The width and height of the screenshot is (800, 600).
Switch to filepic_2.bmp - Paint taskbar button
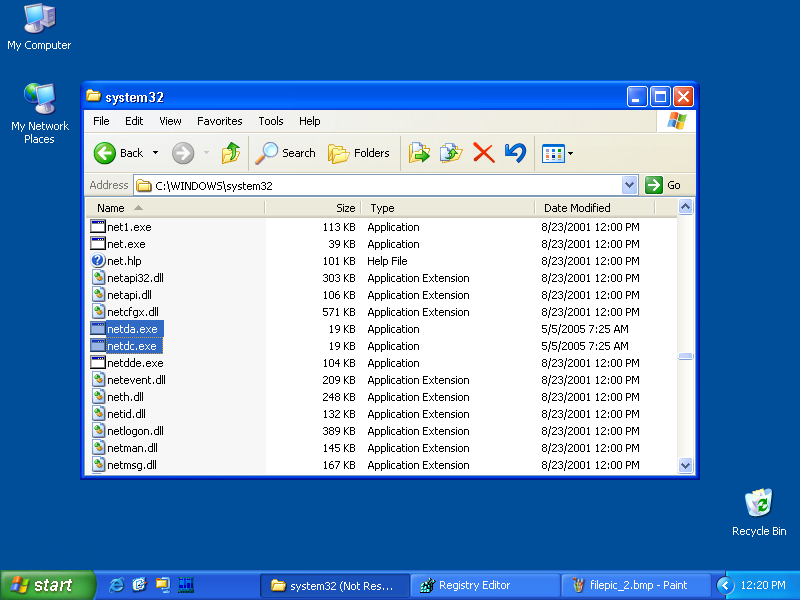point(636,585)
